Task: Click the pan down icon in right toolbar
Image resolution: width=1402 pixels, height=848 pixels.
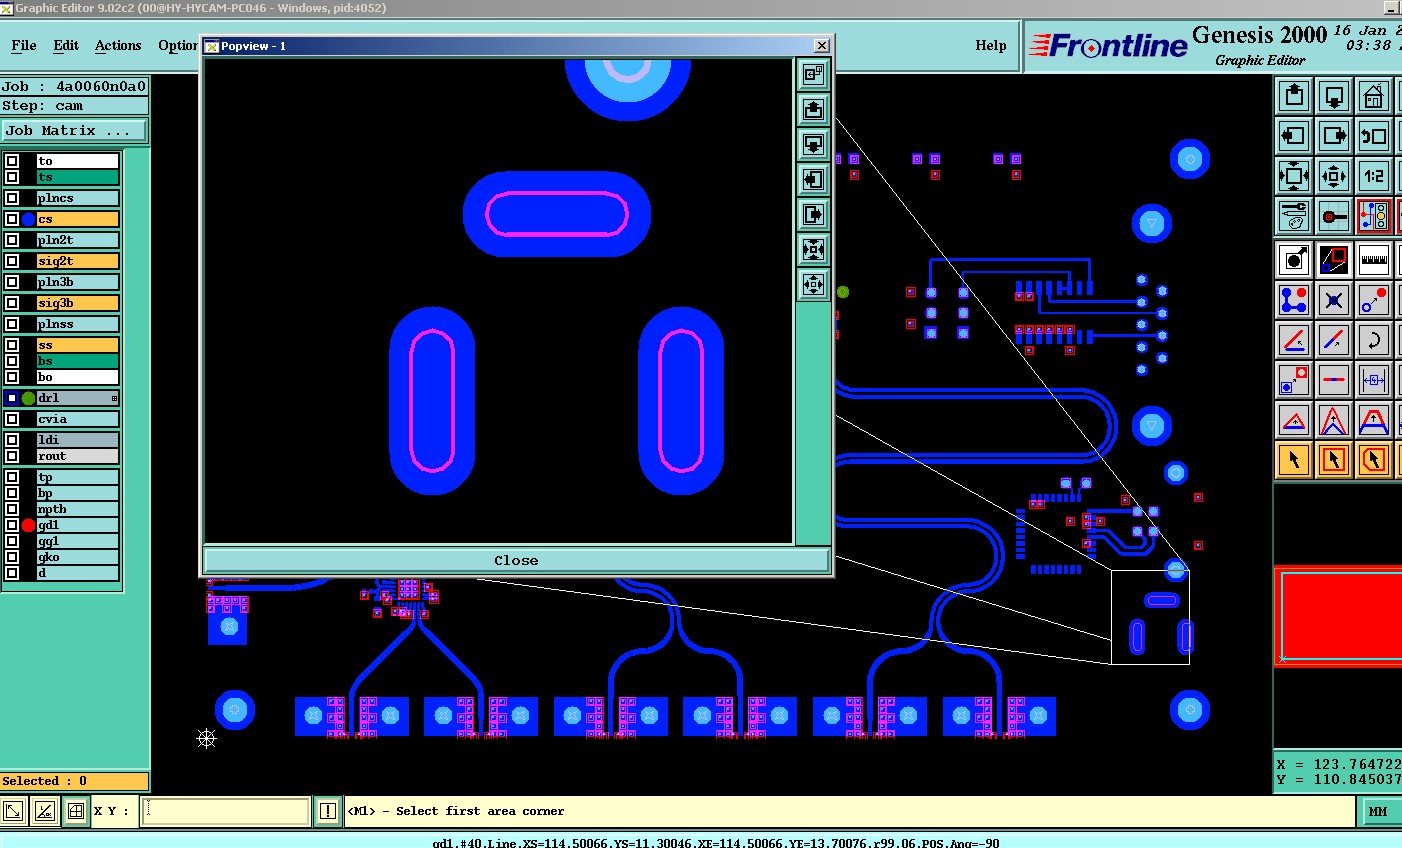Action: (1334, 97)
